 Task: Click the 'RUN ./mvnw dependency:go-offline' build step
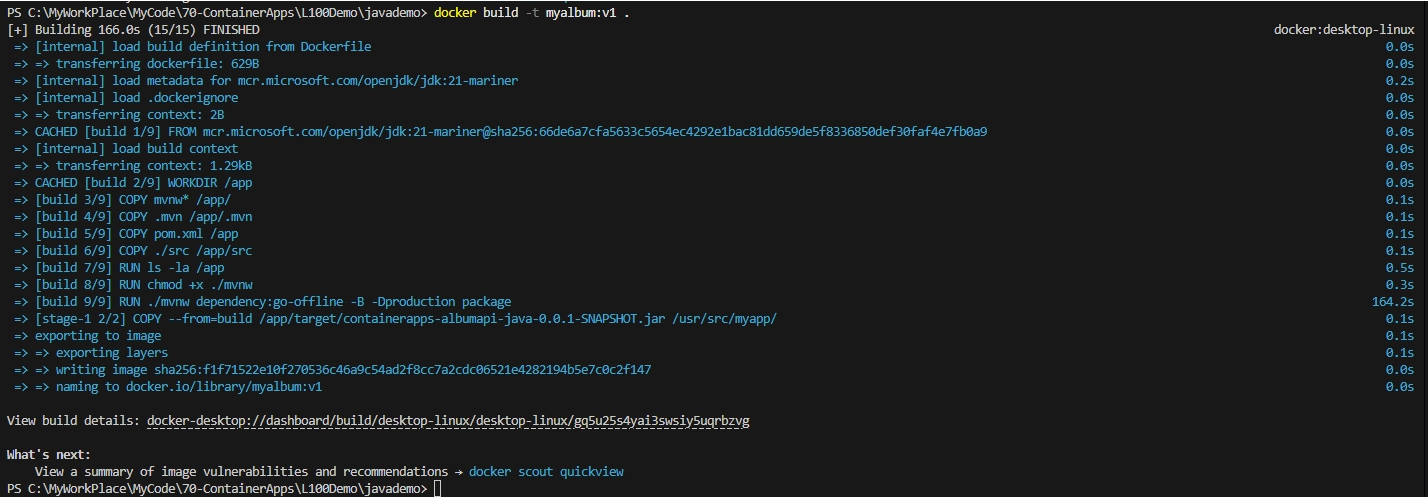coord(272,302)
